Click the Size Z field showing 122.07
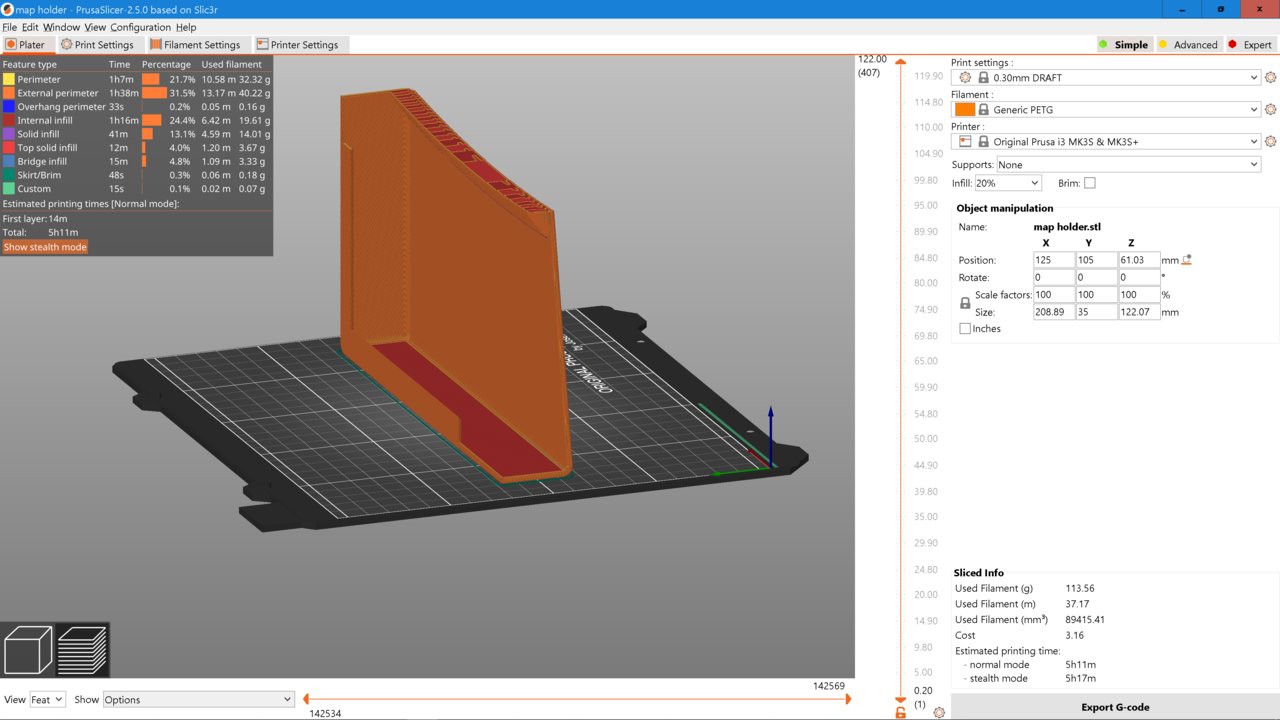 click(1138, 312)
